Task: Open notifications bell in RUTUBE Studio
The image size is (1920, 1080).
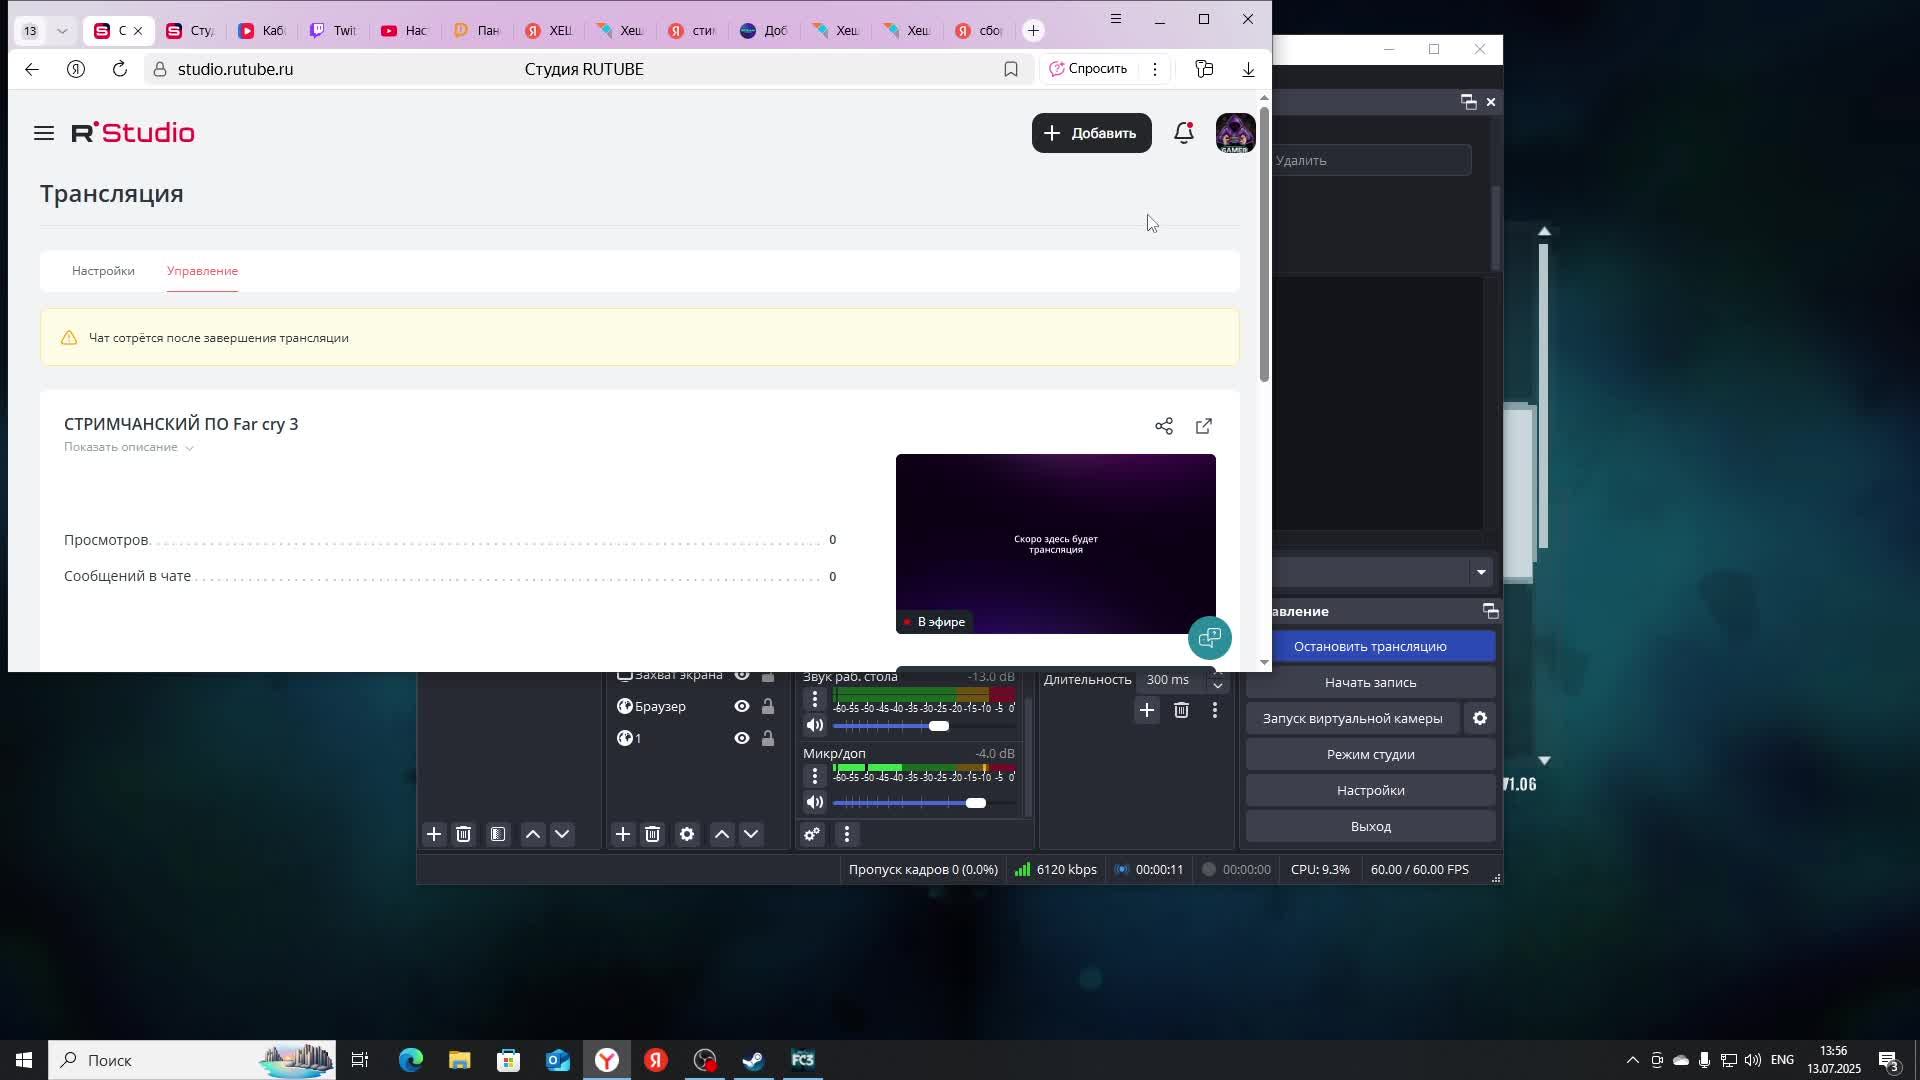Action: pyautogui.click(x=1184, y=132)
